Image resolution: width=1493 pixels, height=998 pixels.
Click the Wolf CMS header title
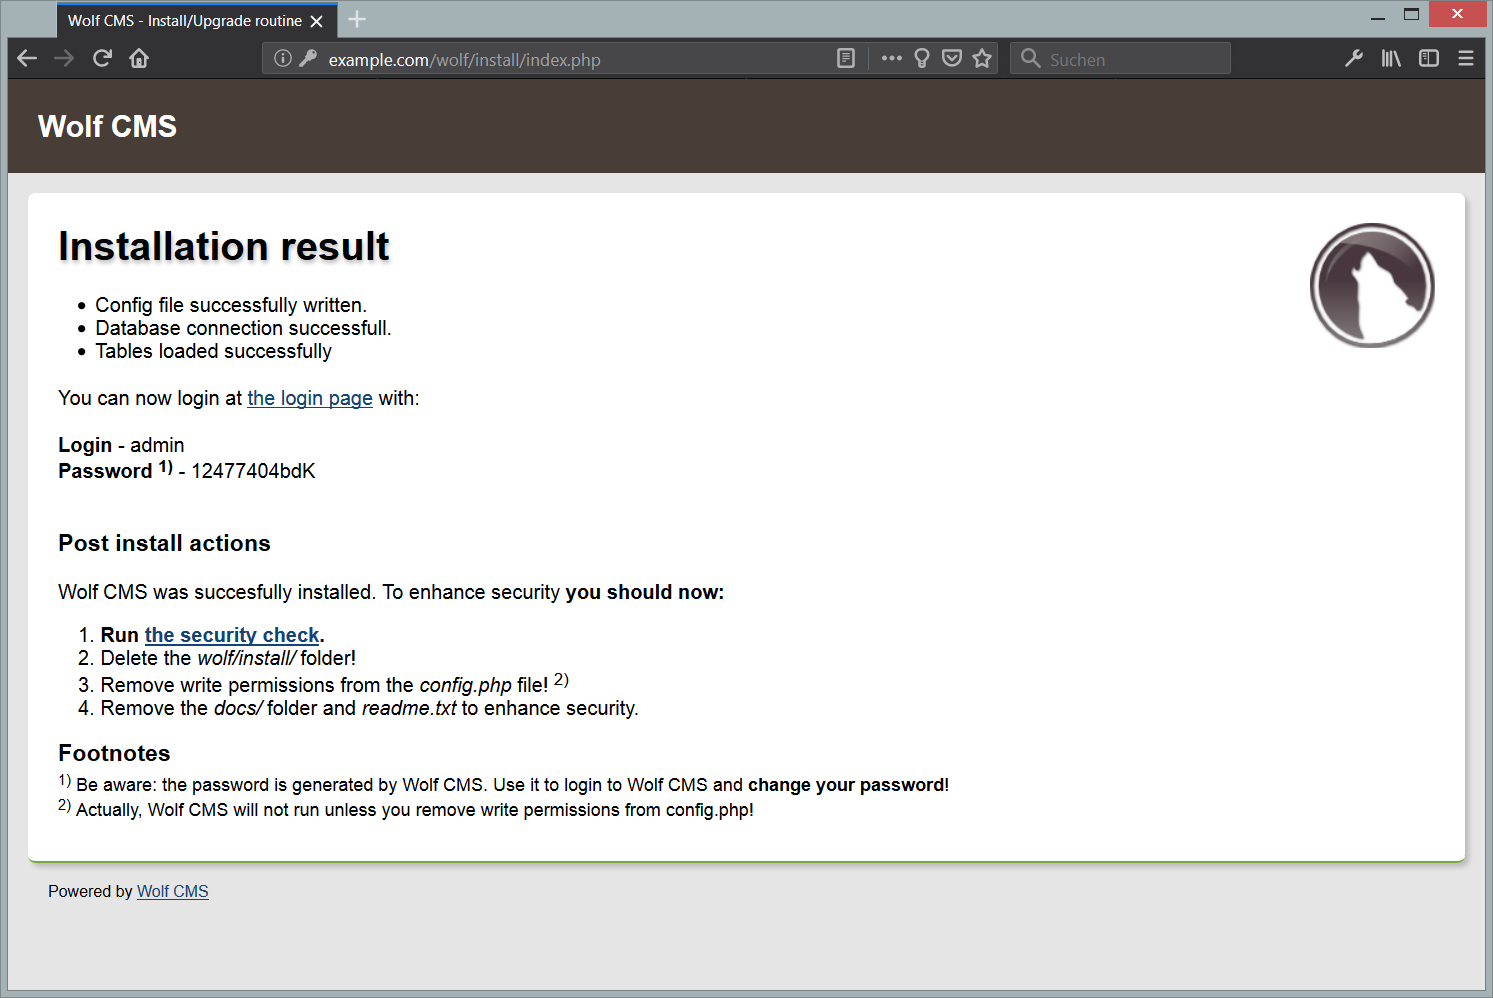tap(107, 126)
